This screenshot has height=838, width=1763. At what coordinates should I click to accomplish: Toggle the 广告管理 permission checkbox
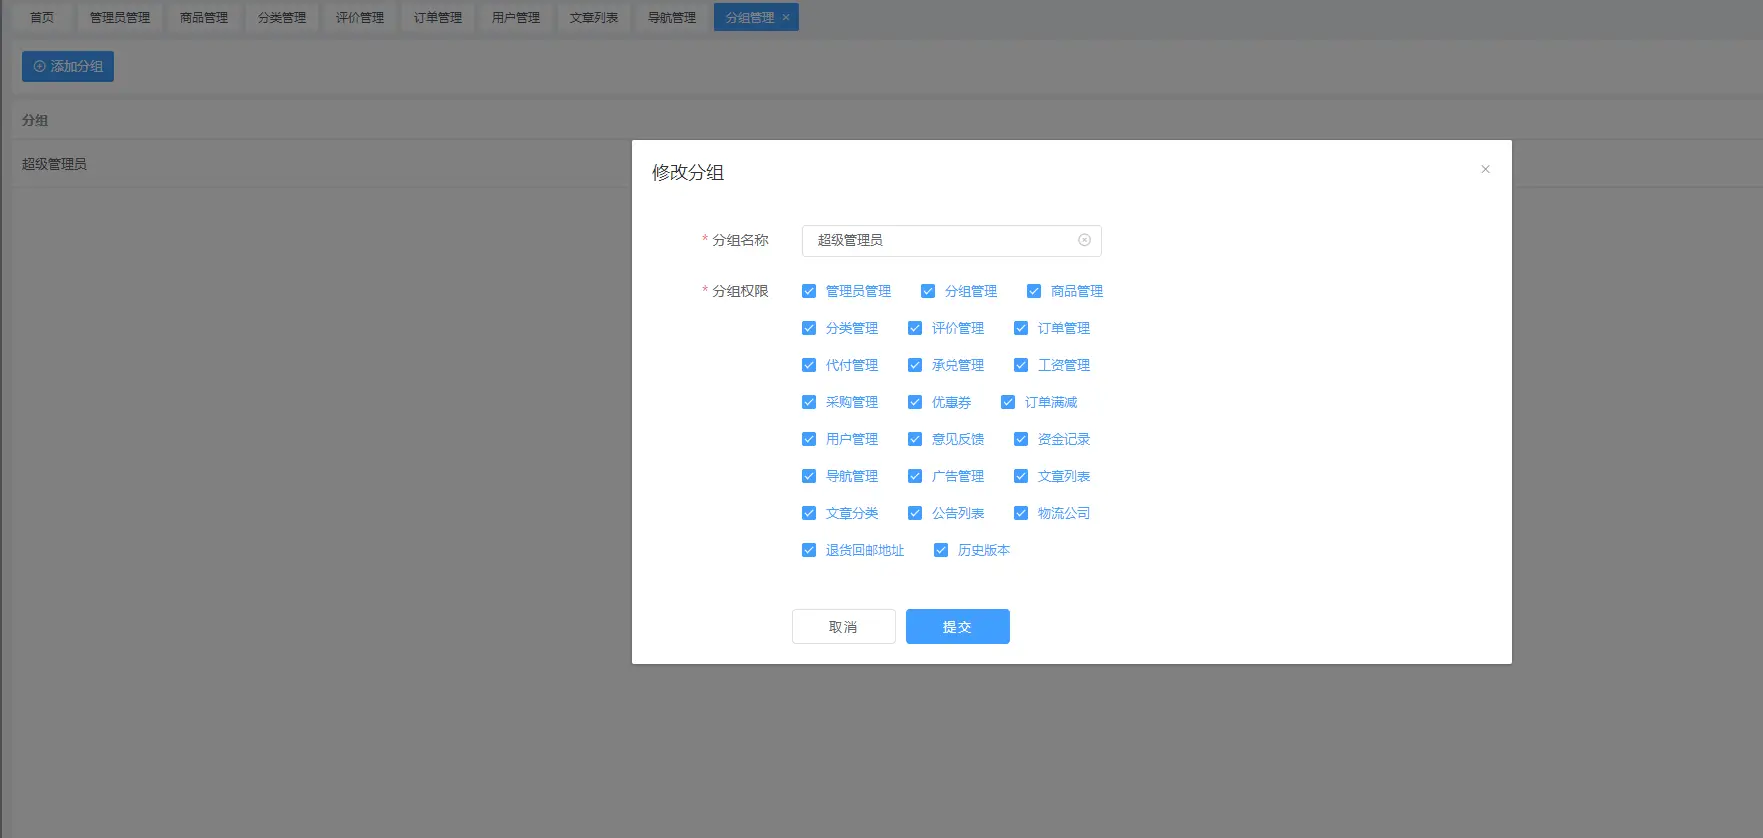(915, 476)
